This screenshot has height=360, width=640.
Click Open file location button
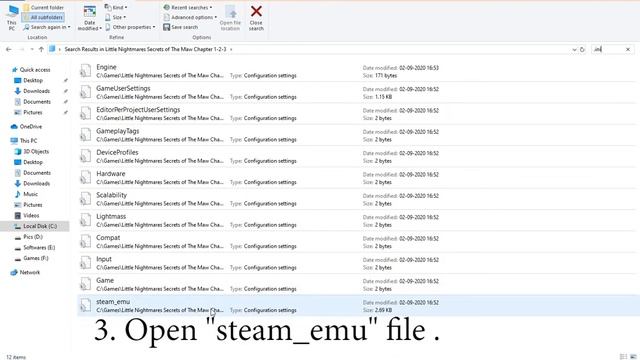point(230,18)
